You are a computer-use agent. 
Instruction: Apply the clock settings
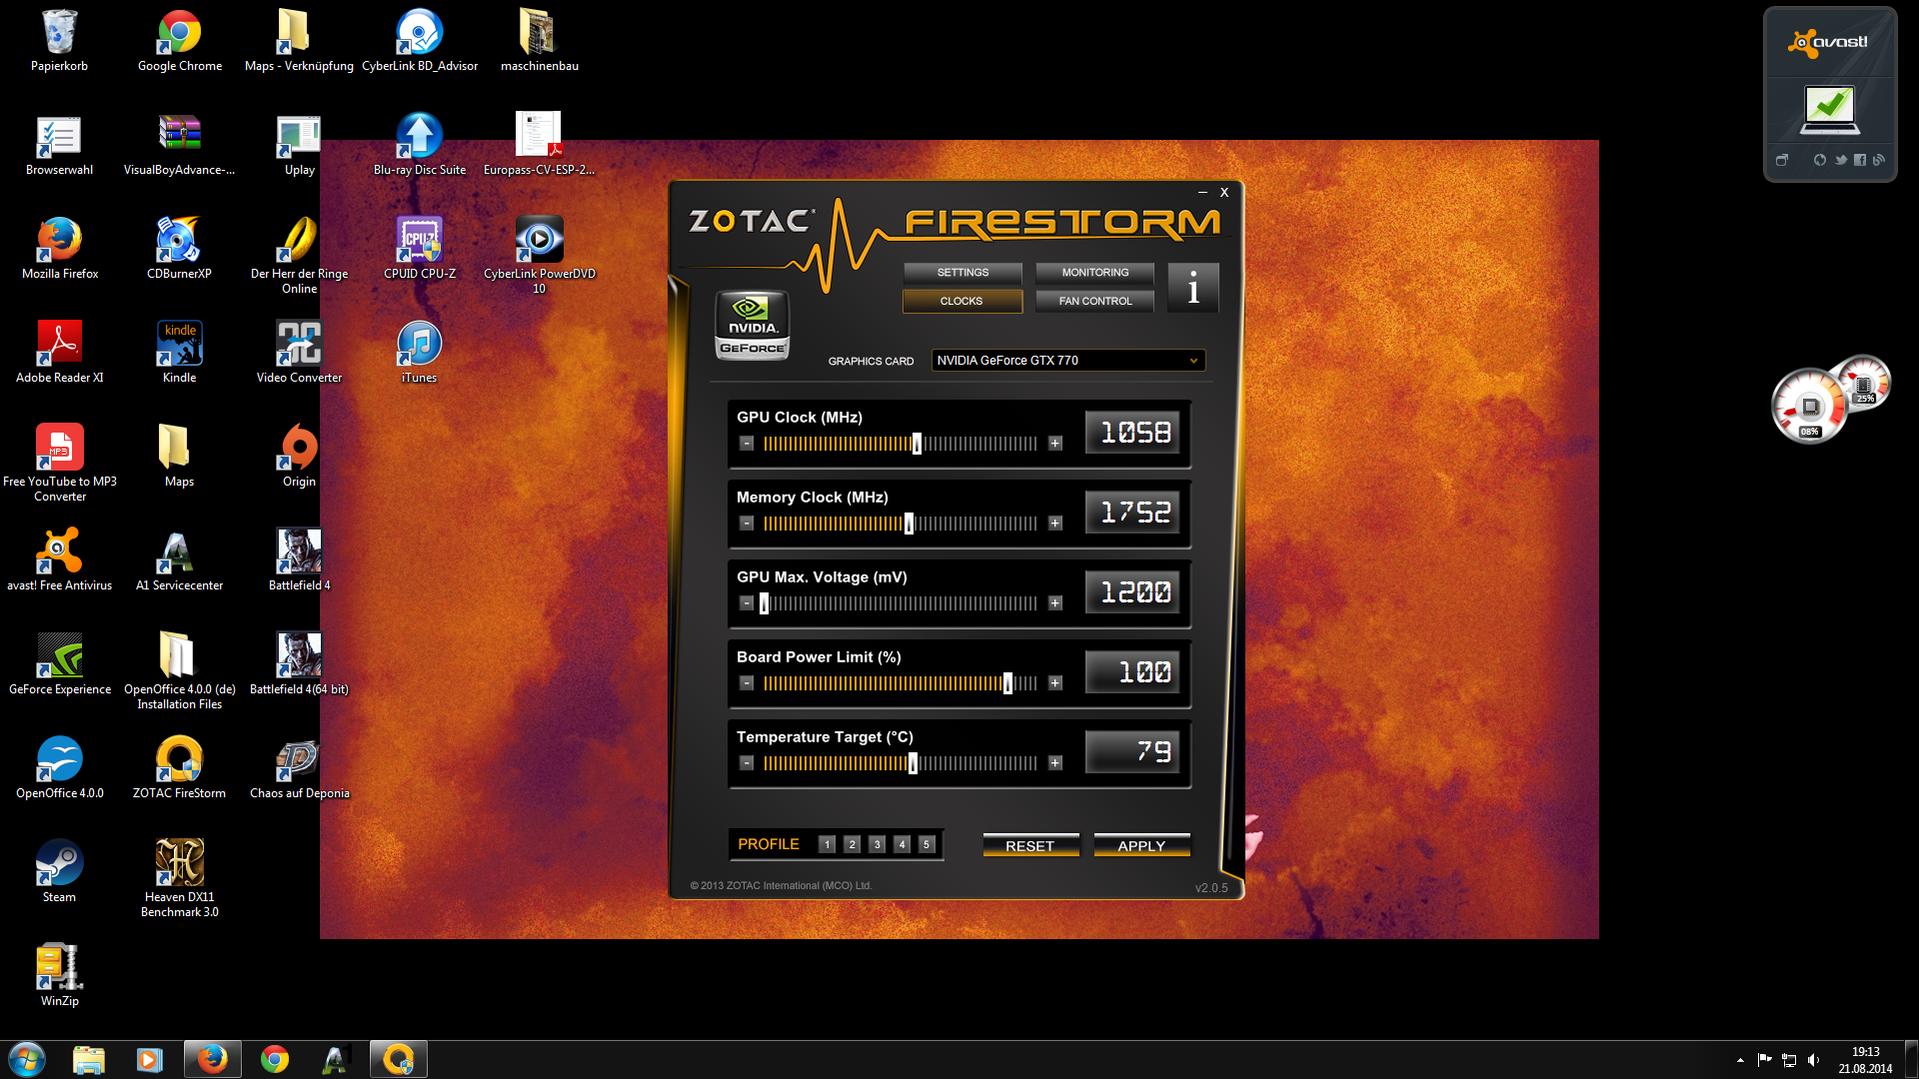tap(1141, 846)
